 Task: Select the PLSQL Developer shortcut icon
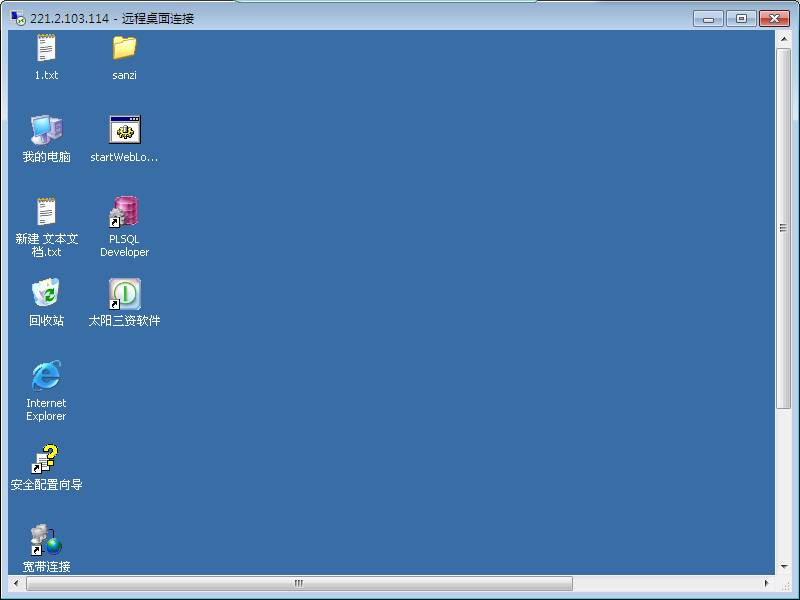[124, 211]
